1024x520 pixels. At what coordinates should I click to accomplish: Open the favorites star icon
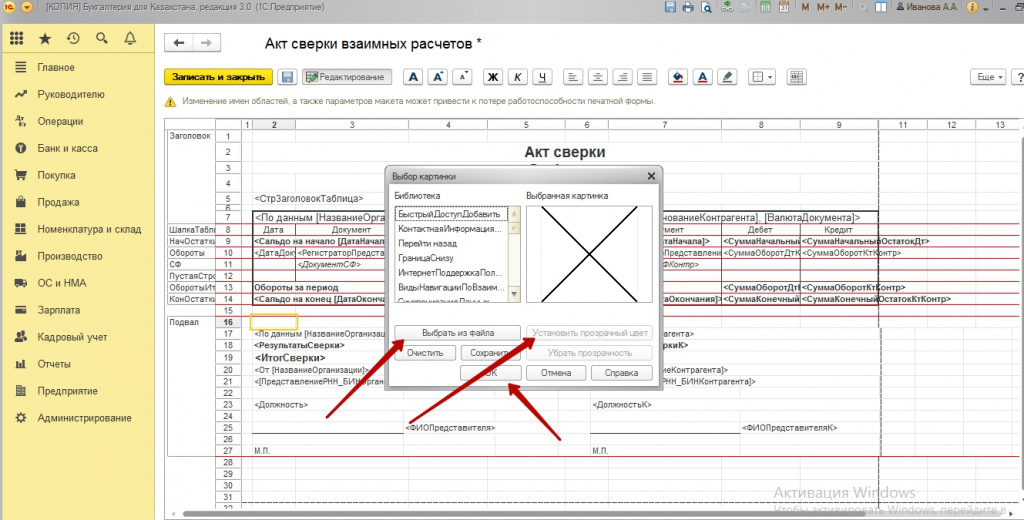pyautogui.click(x=44, y=39)
